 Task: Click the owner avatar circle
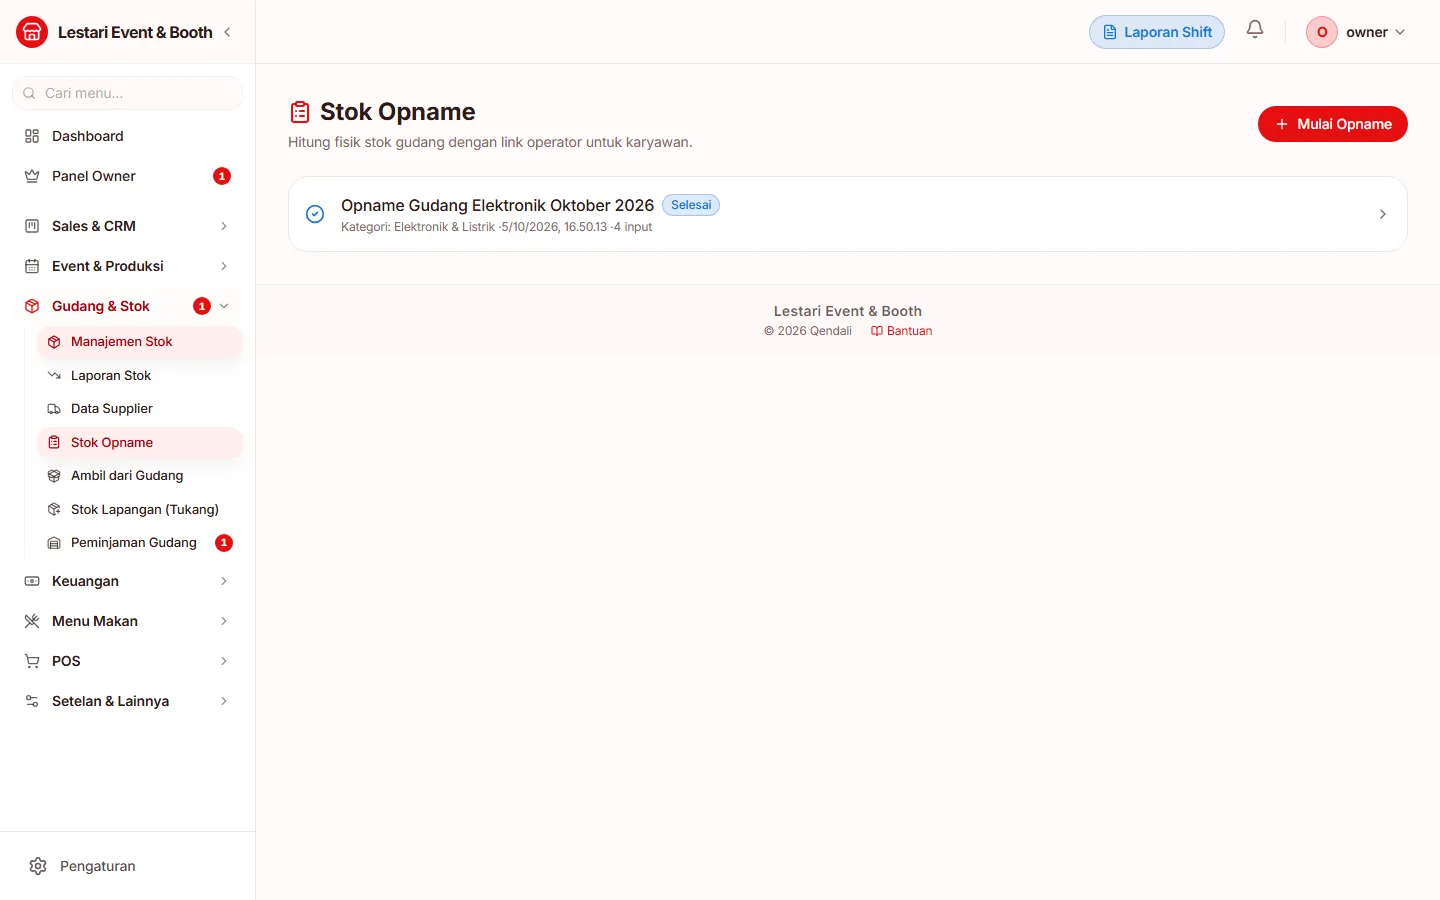[x=1322, y=32]
